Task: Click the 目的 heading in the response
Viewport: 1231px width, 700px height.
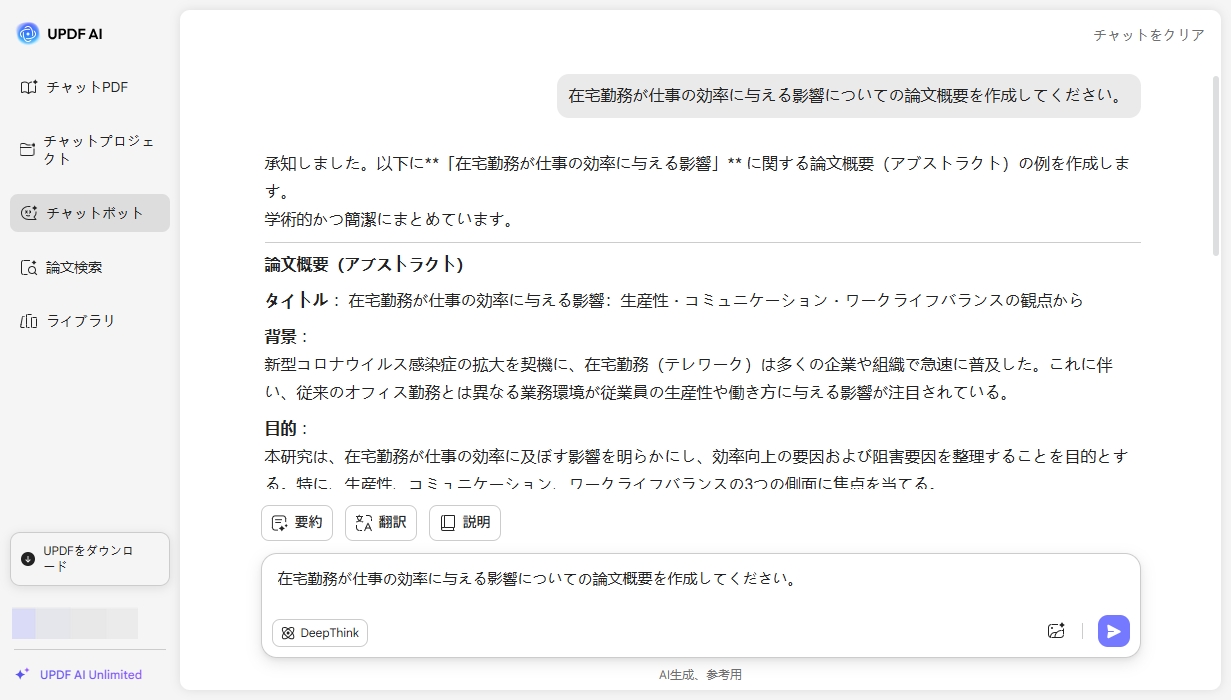Action: [x=281, y=429]
